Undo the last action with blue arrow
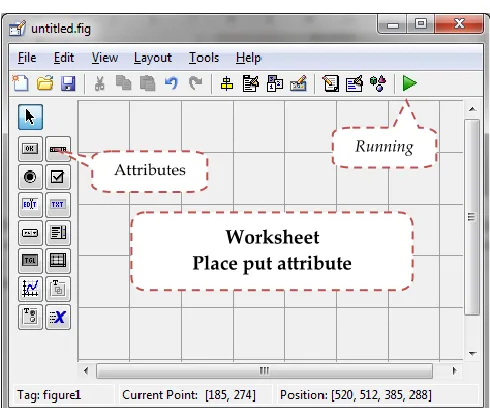 click(x=171, y=83)
